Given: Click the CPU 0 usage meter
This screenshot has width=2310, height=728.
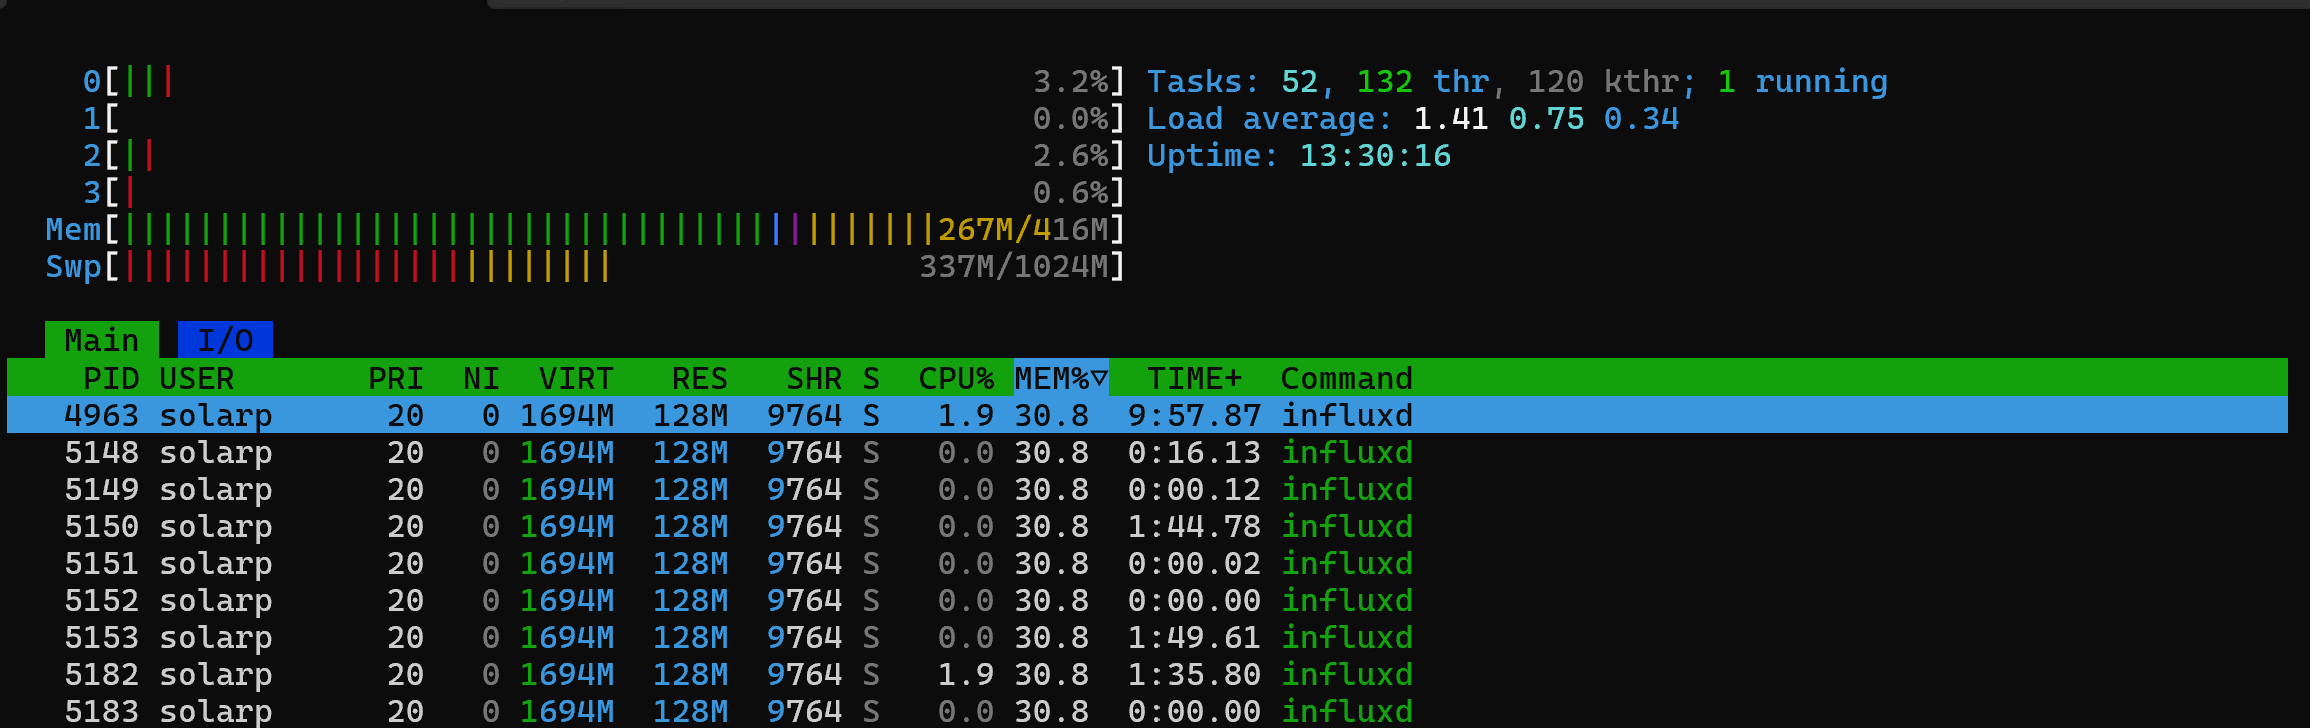Looking at the screenshot, I should [604, 81].
